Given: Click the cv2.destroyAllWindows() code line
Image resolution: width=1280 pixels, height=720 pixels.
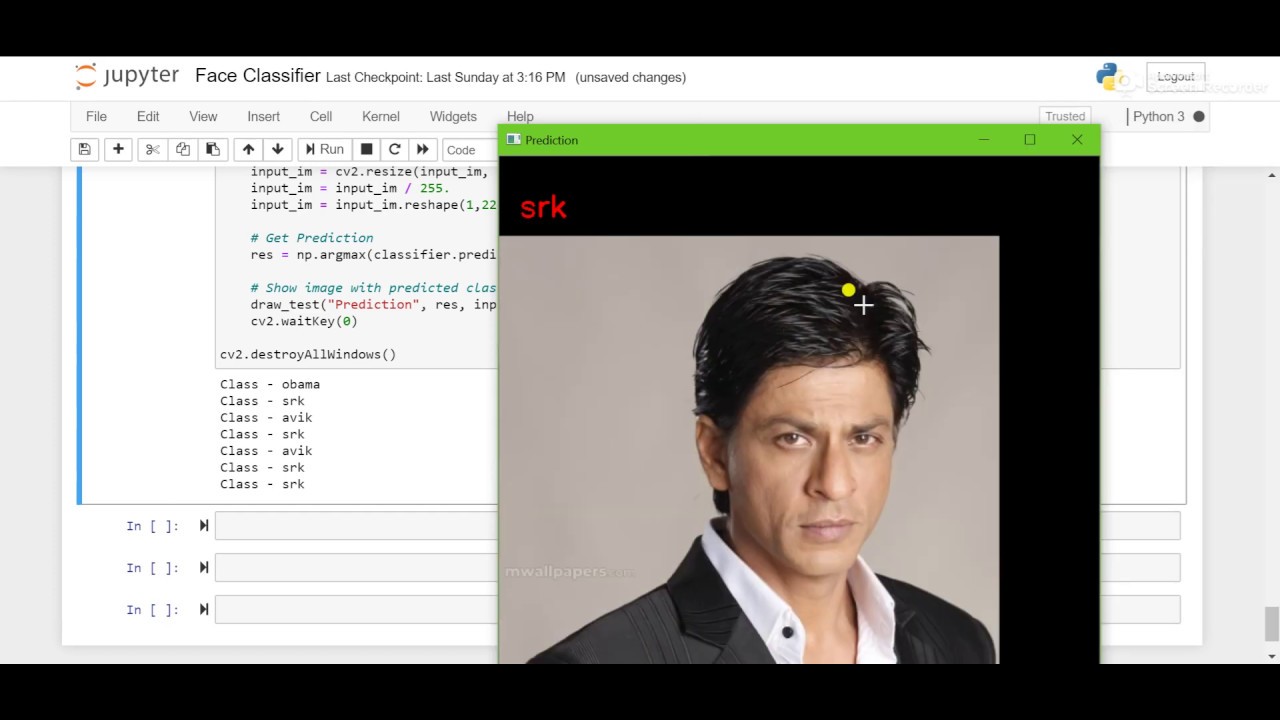Looking at the screenshot, I should click(308, 354).
